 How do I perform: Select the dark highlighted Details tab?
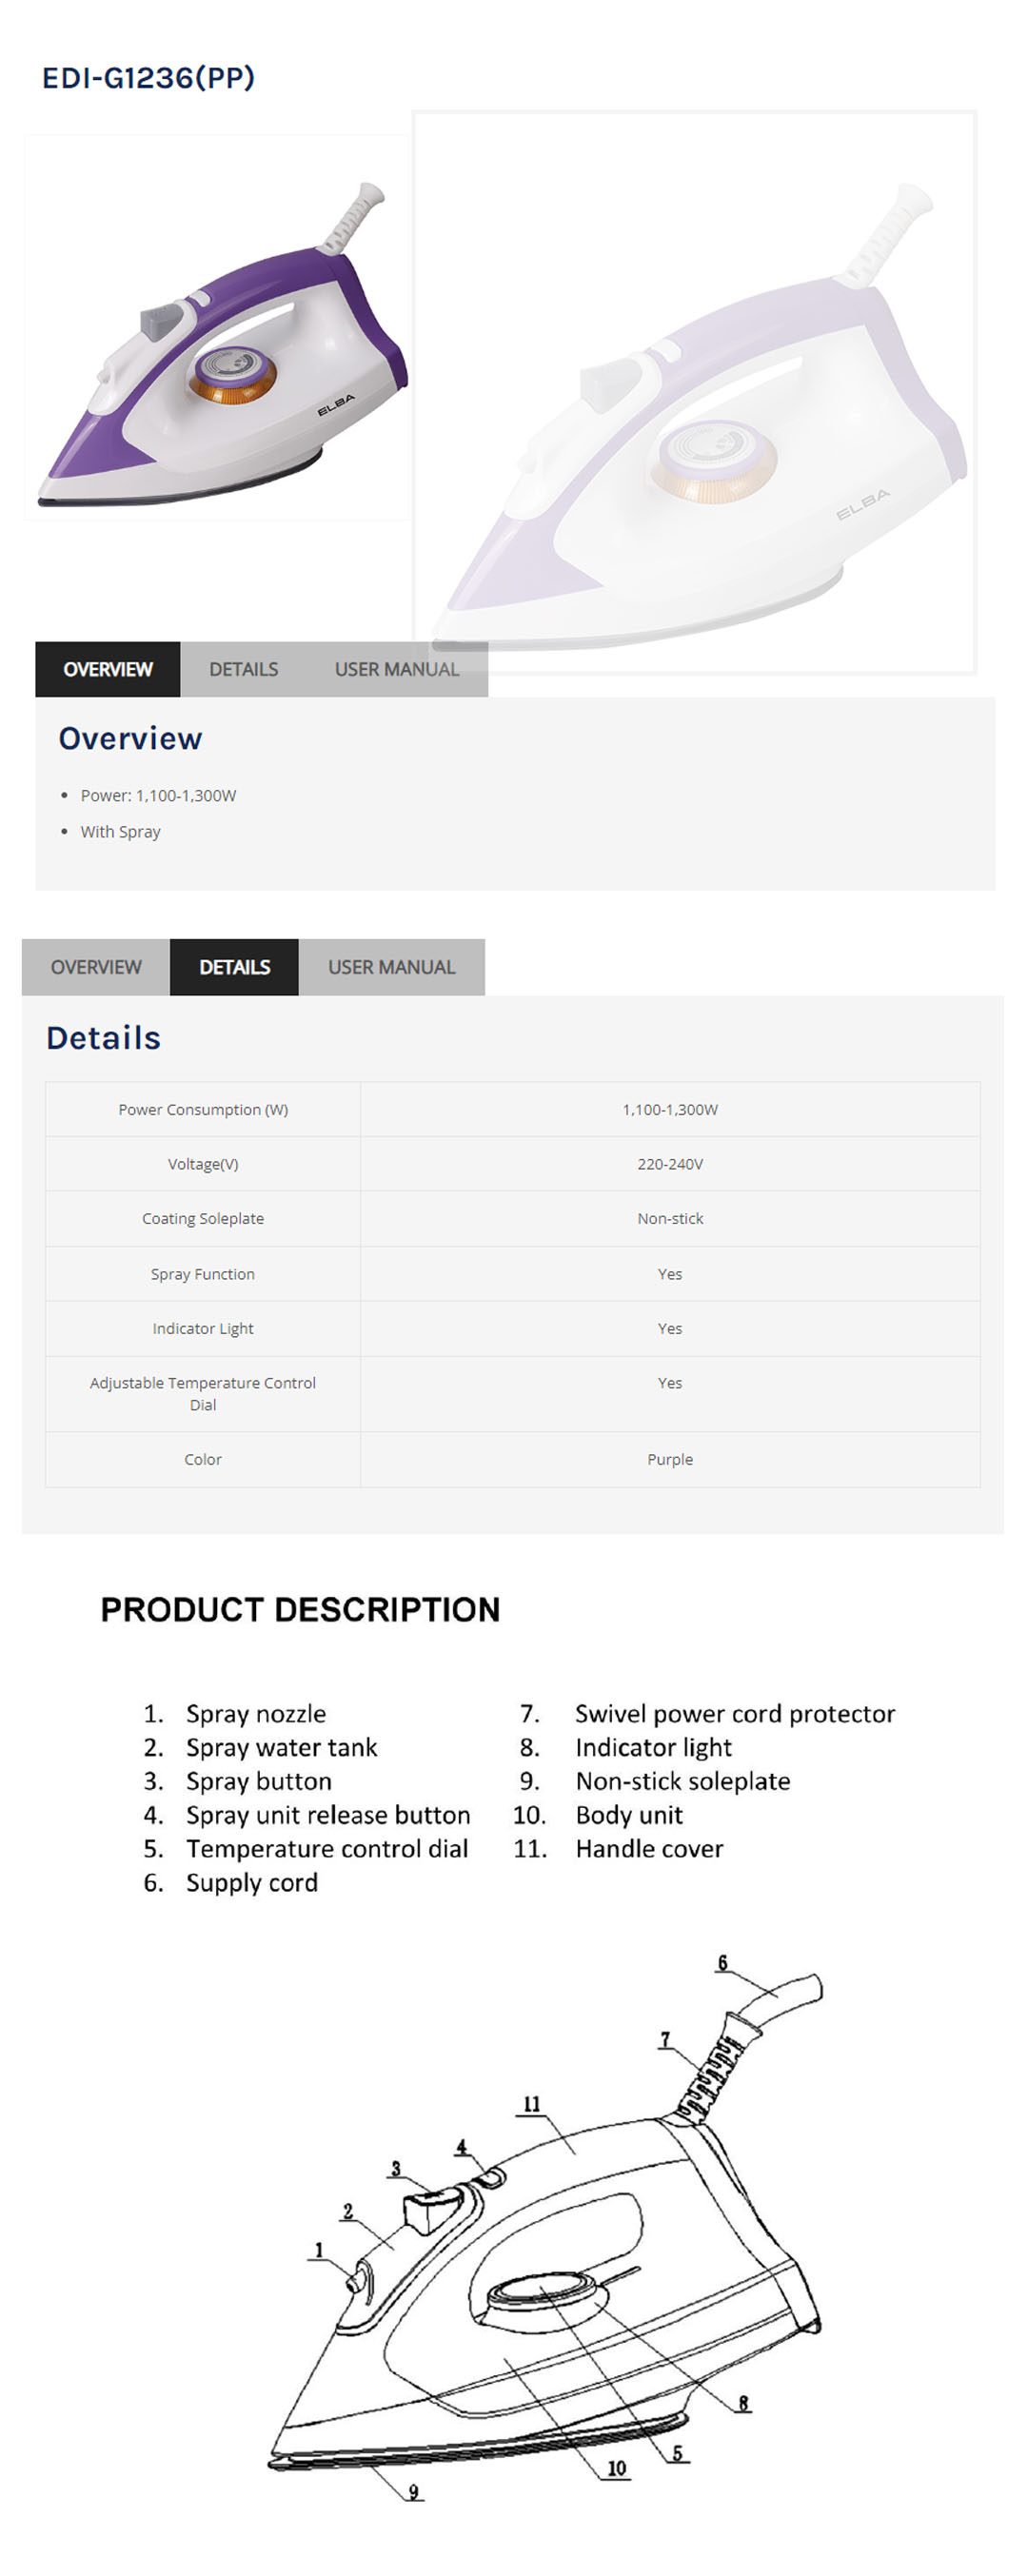point(234,967)
